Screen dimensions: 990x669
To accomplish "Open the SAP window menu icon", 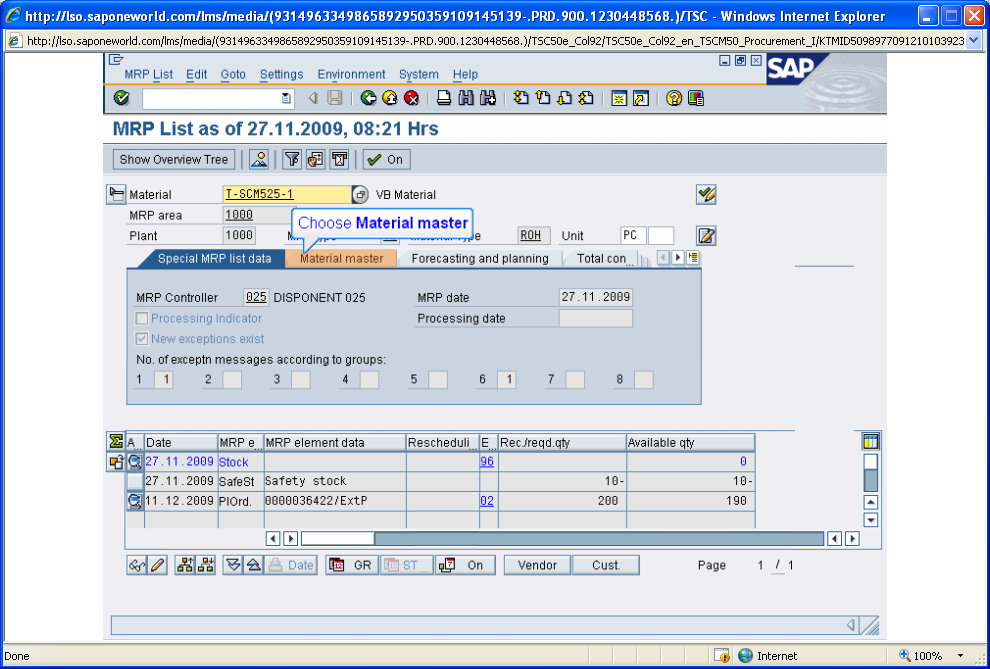I will point(116,60).
